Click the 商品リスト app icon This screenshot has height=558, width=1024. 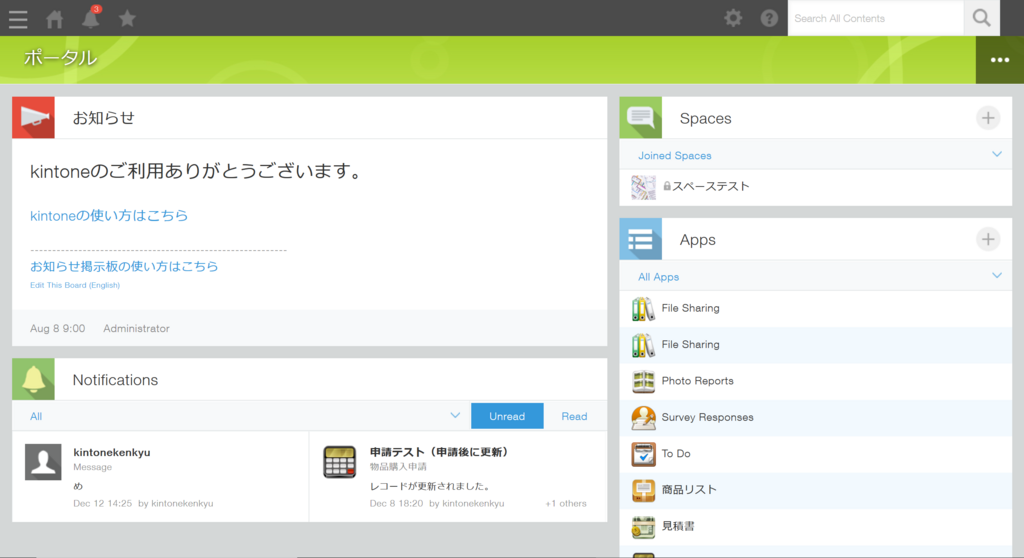pos(643,490)
